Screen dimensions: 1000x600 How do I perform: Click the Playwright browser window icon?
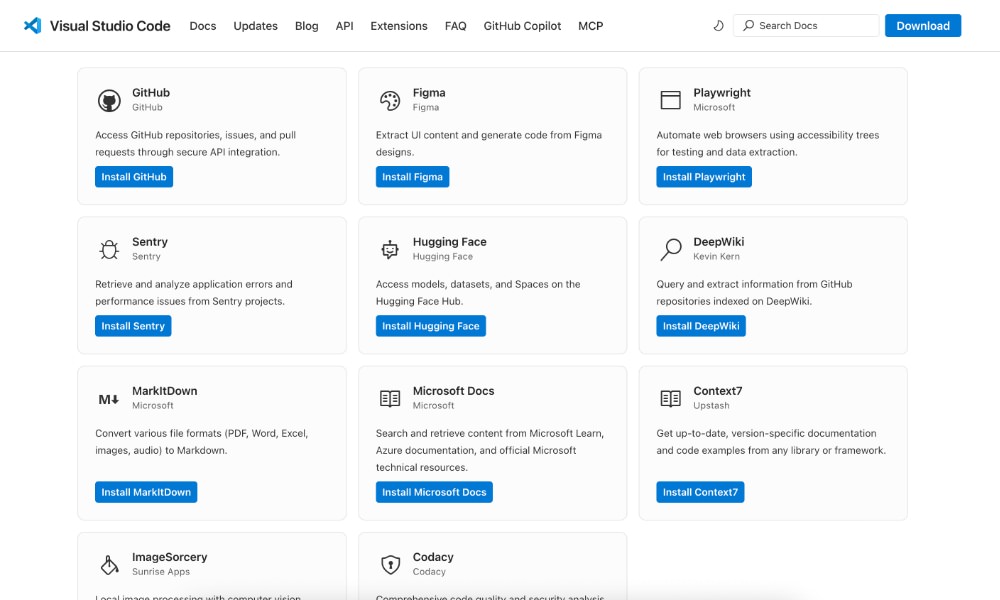pyautogui.click(x=671, y=99)
